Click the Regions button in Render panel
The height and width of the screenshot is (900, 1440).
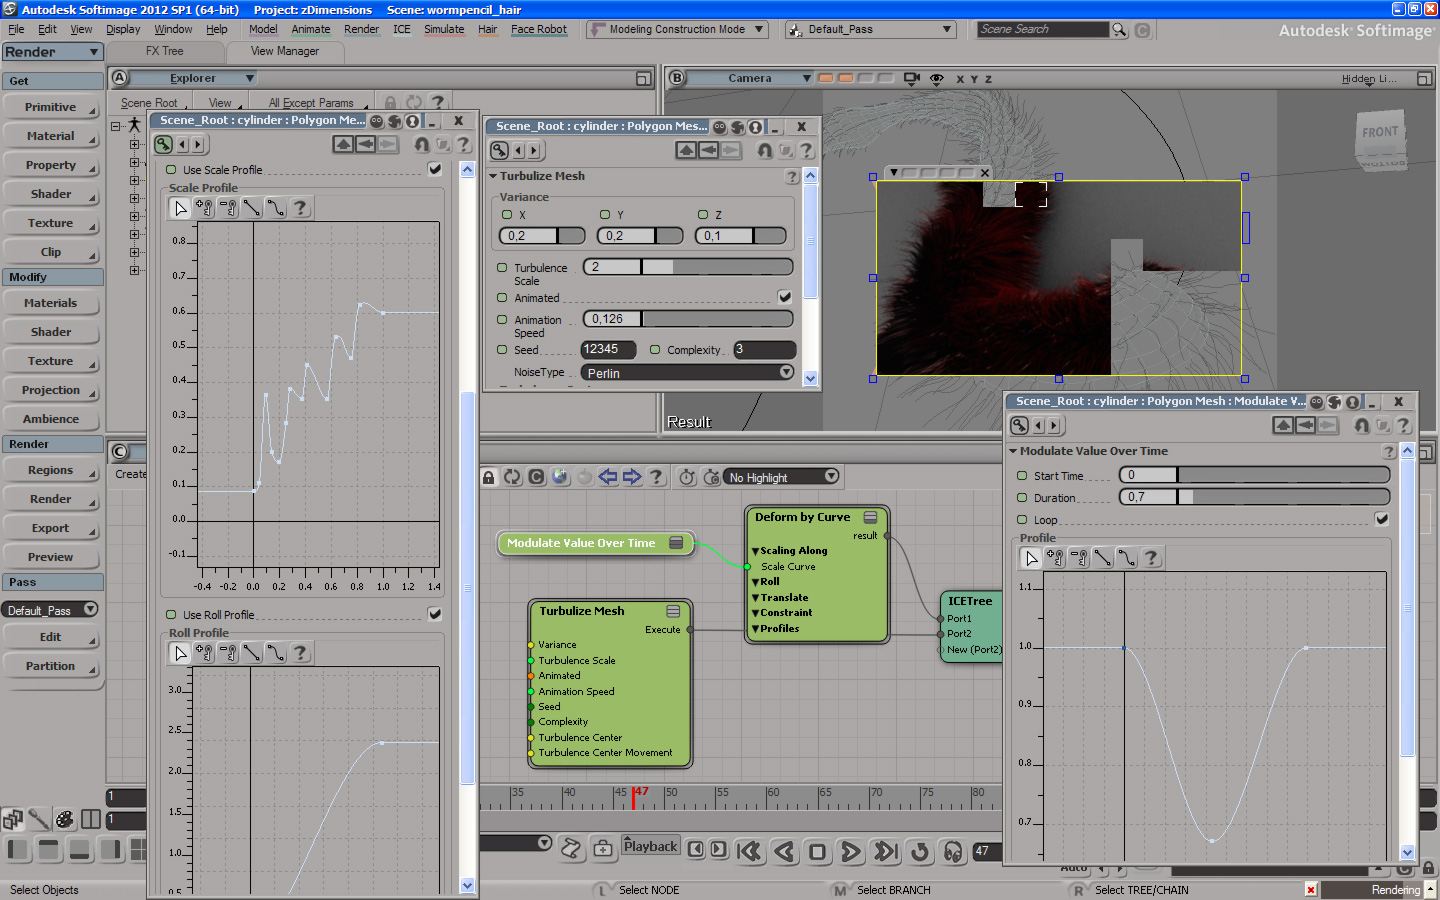[50, 470]
